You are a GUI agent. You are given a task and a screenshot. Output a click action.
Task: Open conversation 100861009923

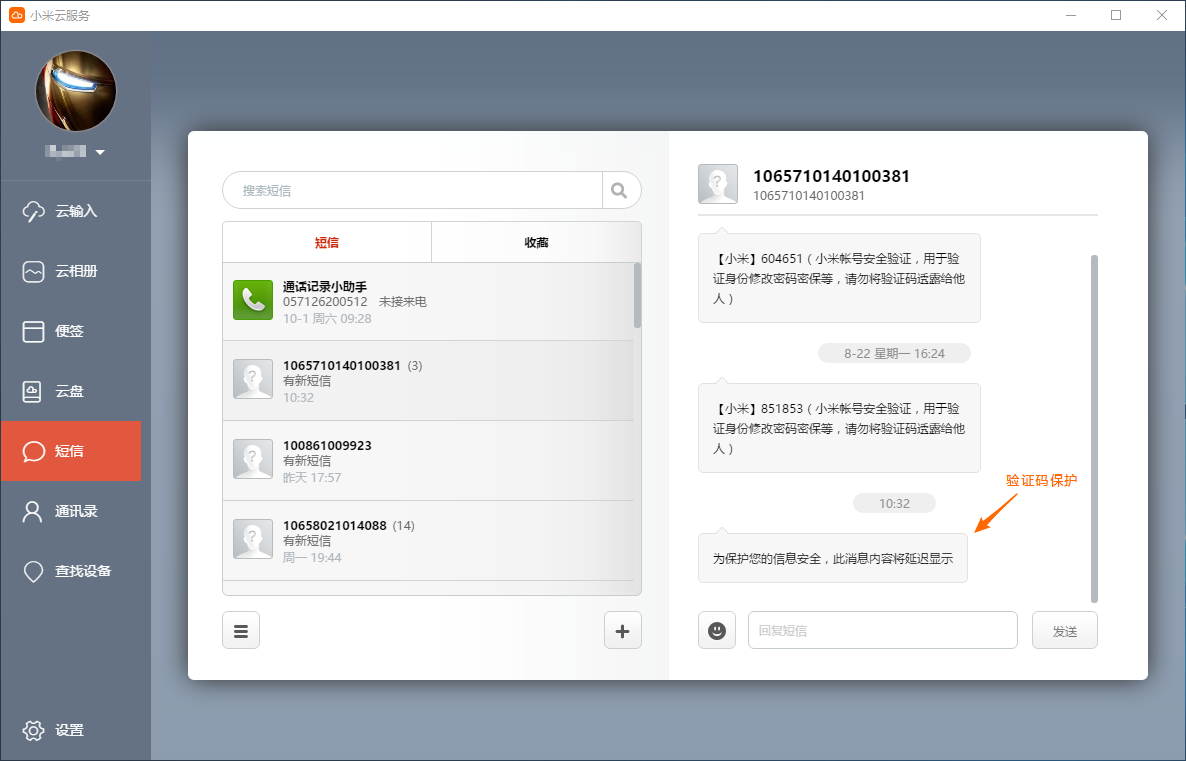pos(428,461)
